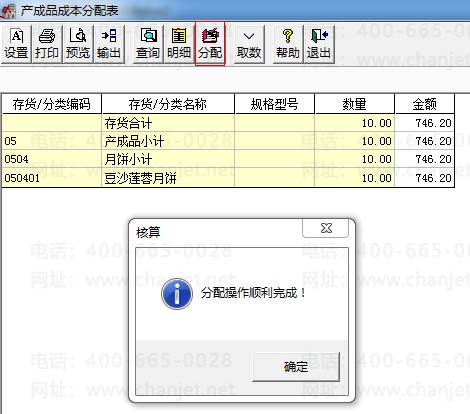This screenshot has width=470, height=414.
Task: Open 预览 print preview
Action: (78, 44)
